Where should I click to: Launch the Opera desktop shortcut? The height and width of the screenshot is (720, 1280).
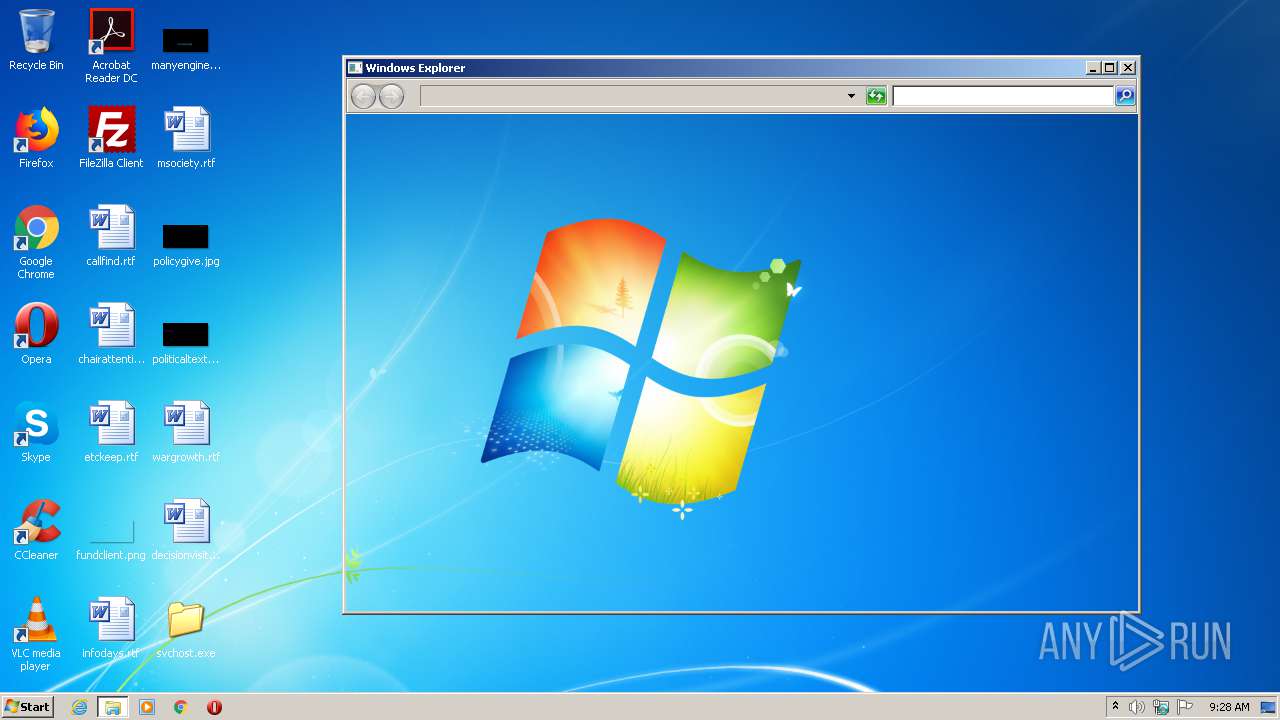click(36, 334)
